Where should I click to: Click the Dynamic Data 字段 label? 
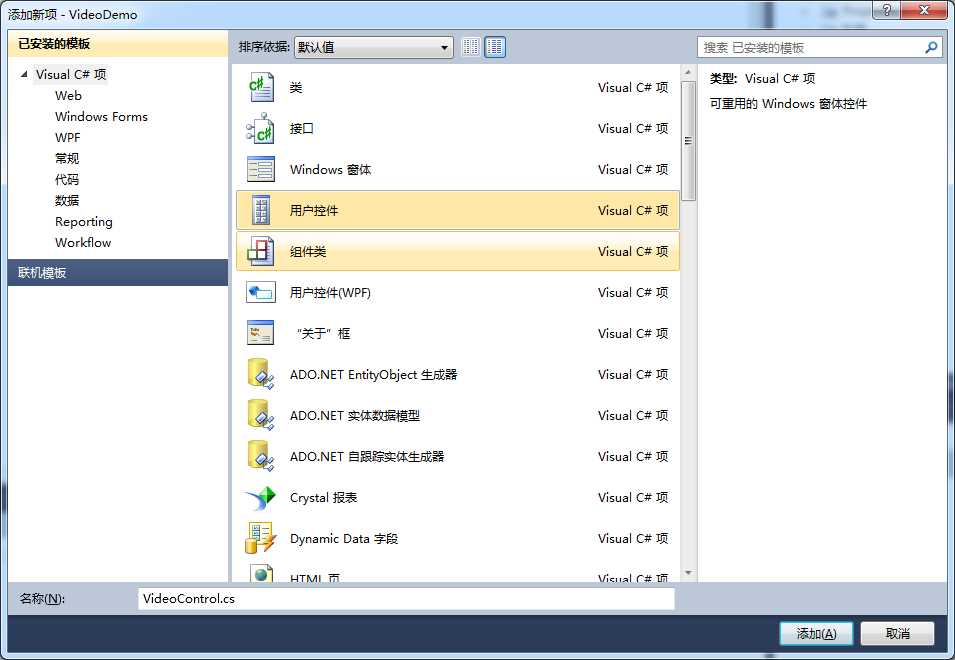(344, 539)
